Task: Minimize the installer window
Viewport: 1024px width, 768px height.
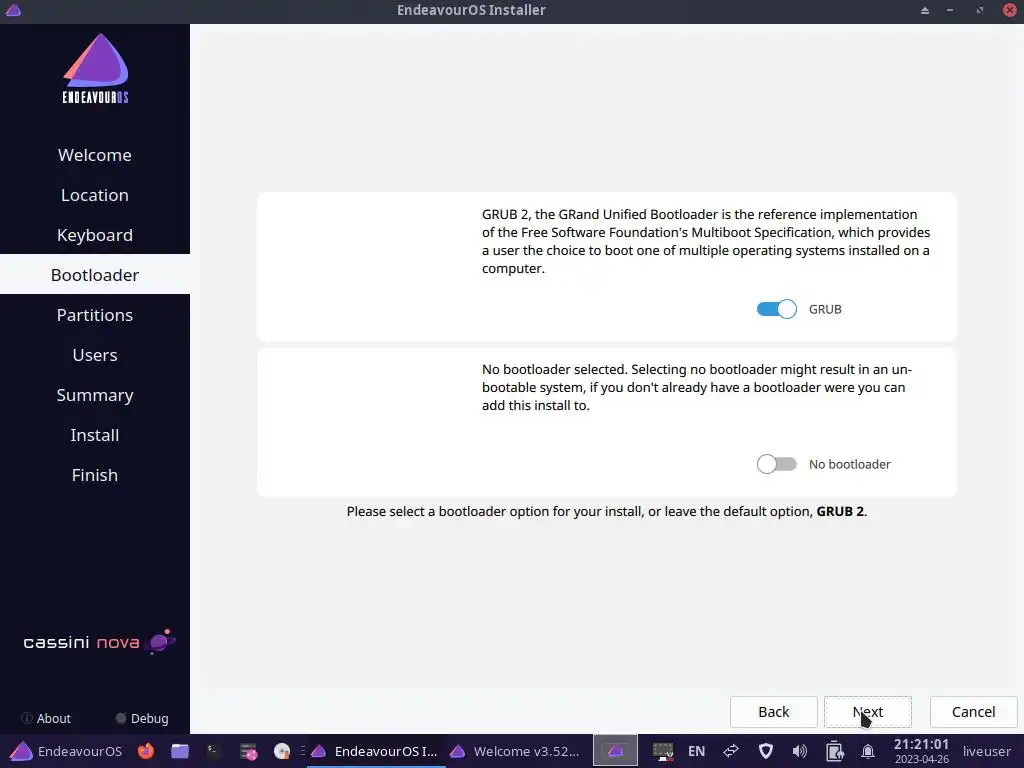Action: pyautogui.click(x=950, y=10)
